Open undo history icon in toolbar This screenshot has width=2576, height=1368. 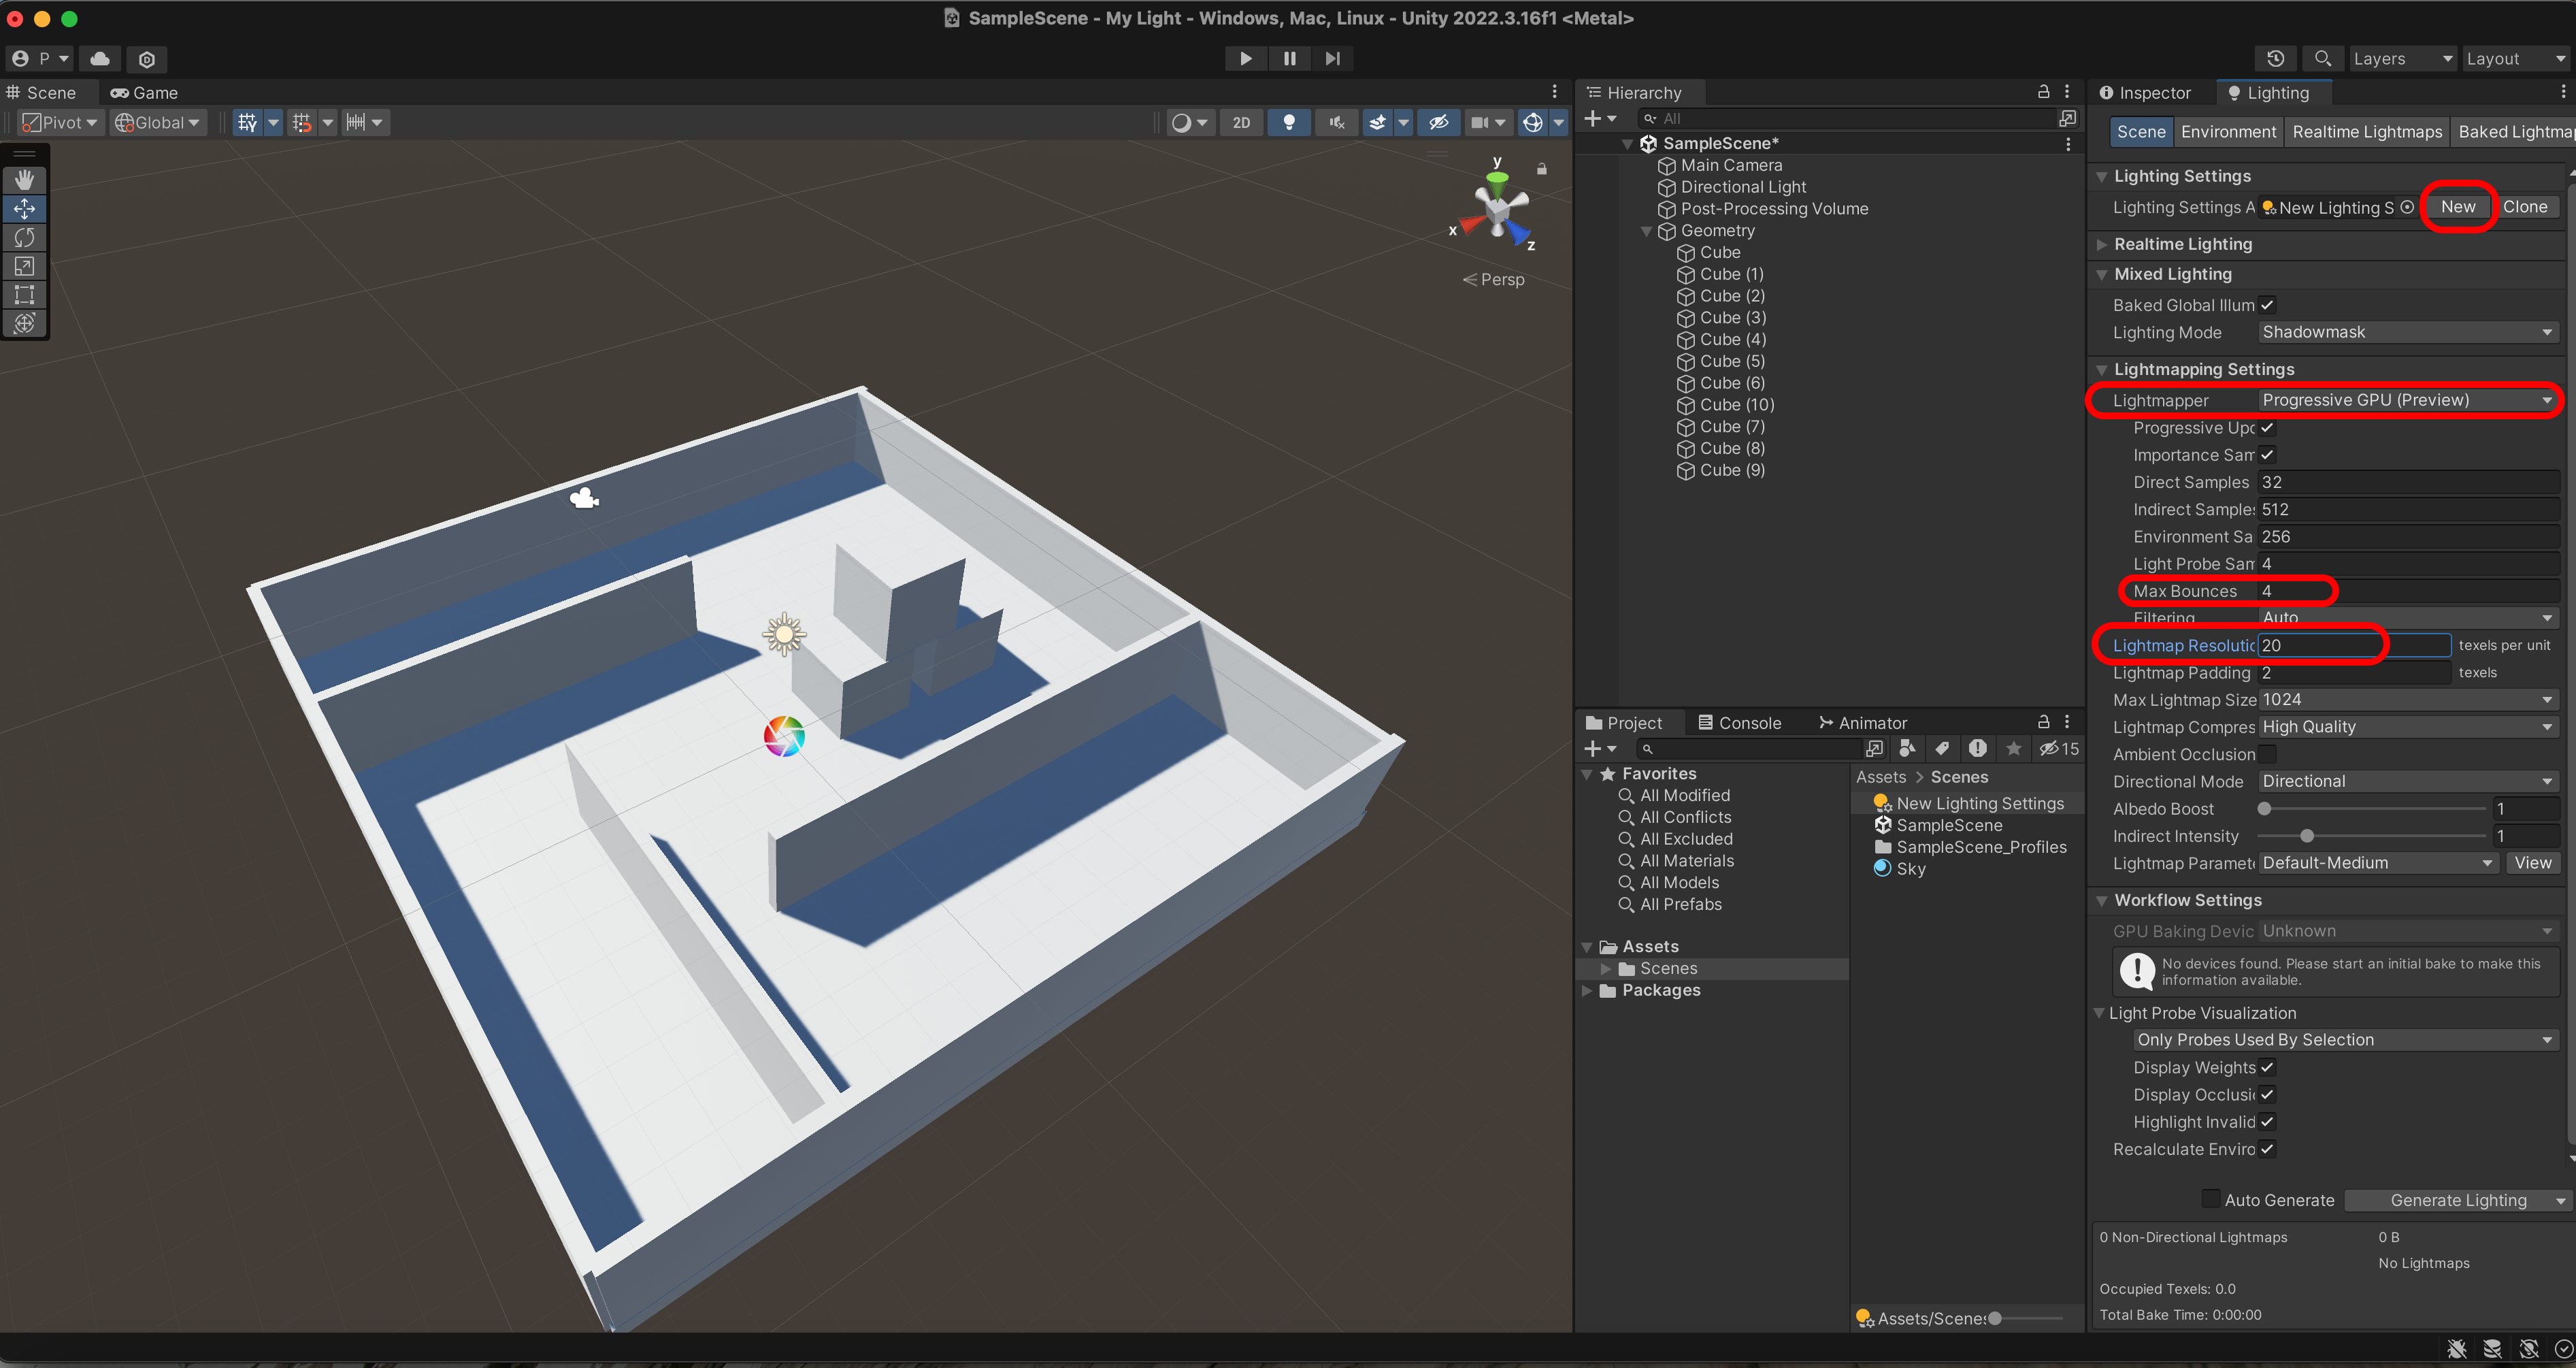[x=2275, y=59]
